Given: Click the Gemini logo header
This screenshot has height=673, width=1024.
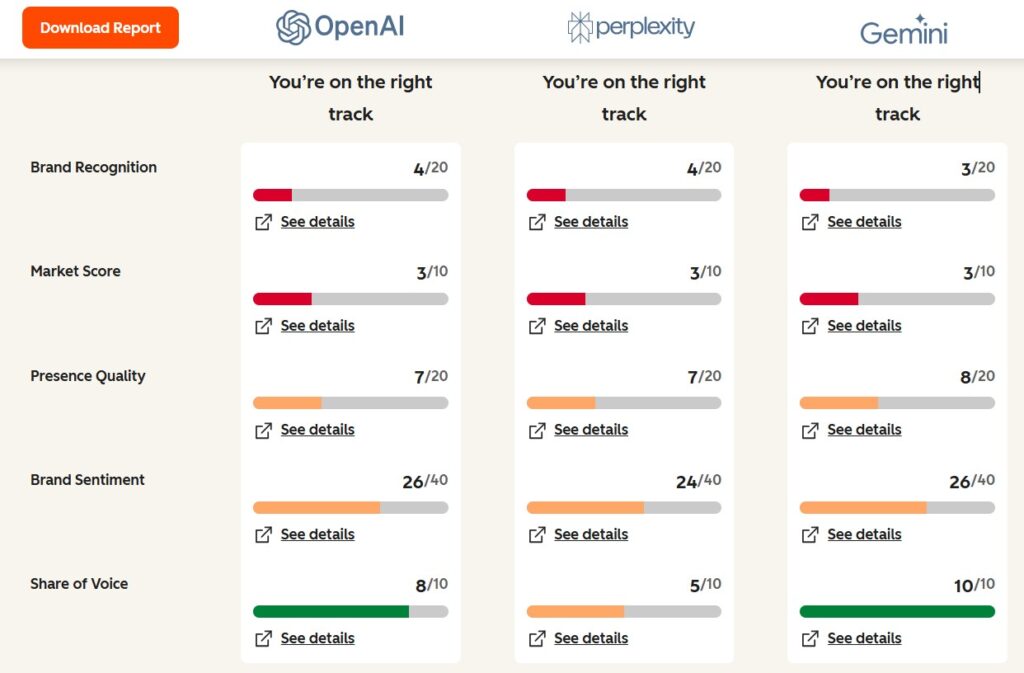Looking at the screenshot, I should [904, 30].
